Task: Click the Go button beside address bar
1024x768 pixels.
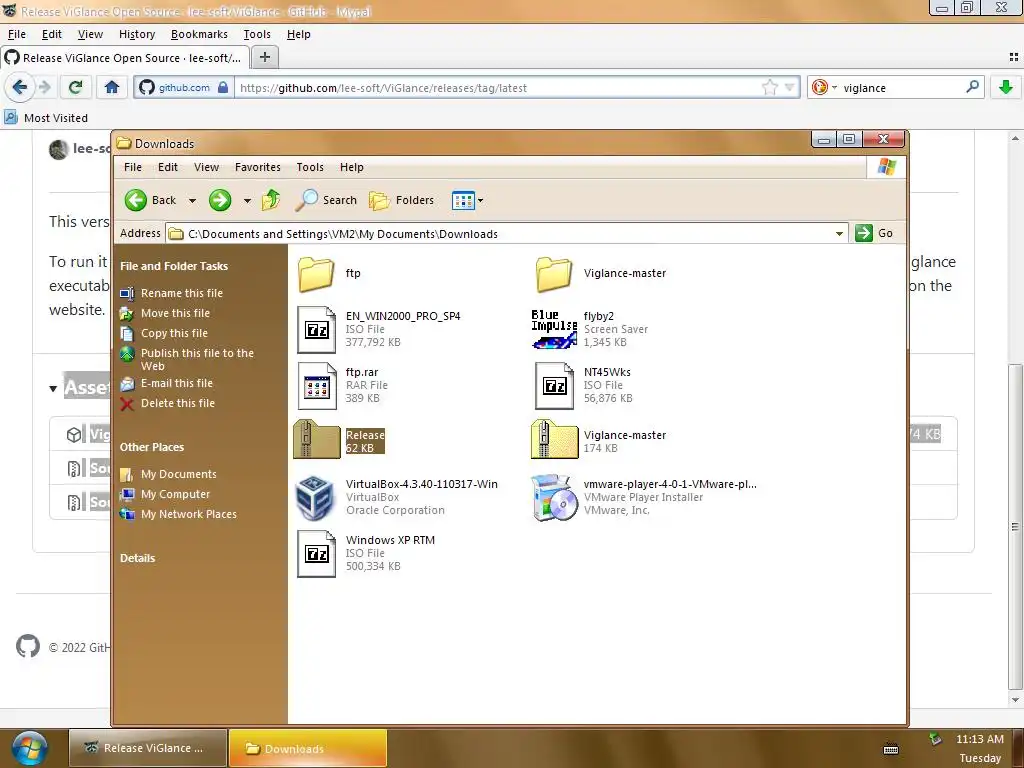Action: click(874, 233)
